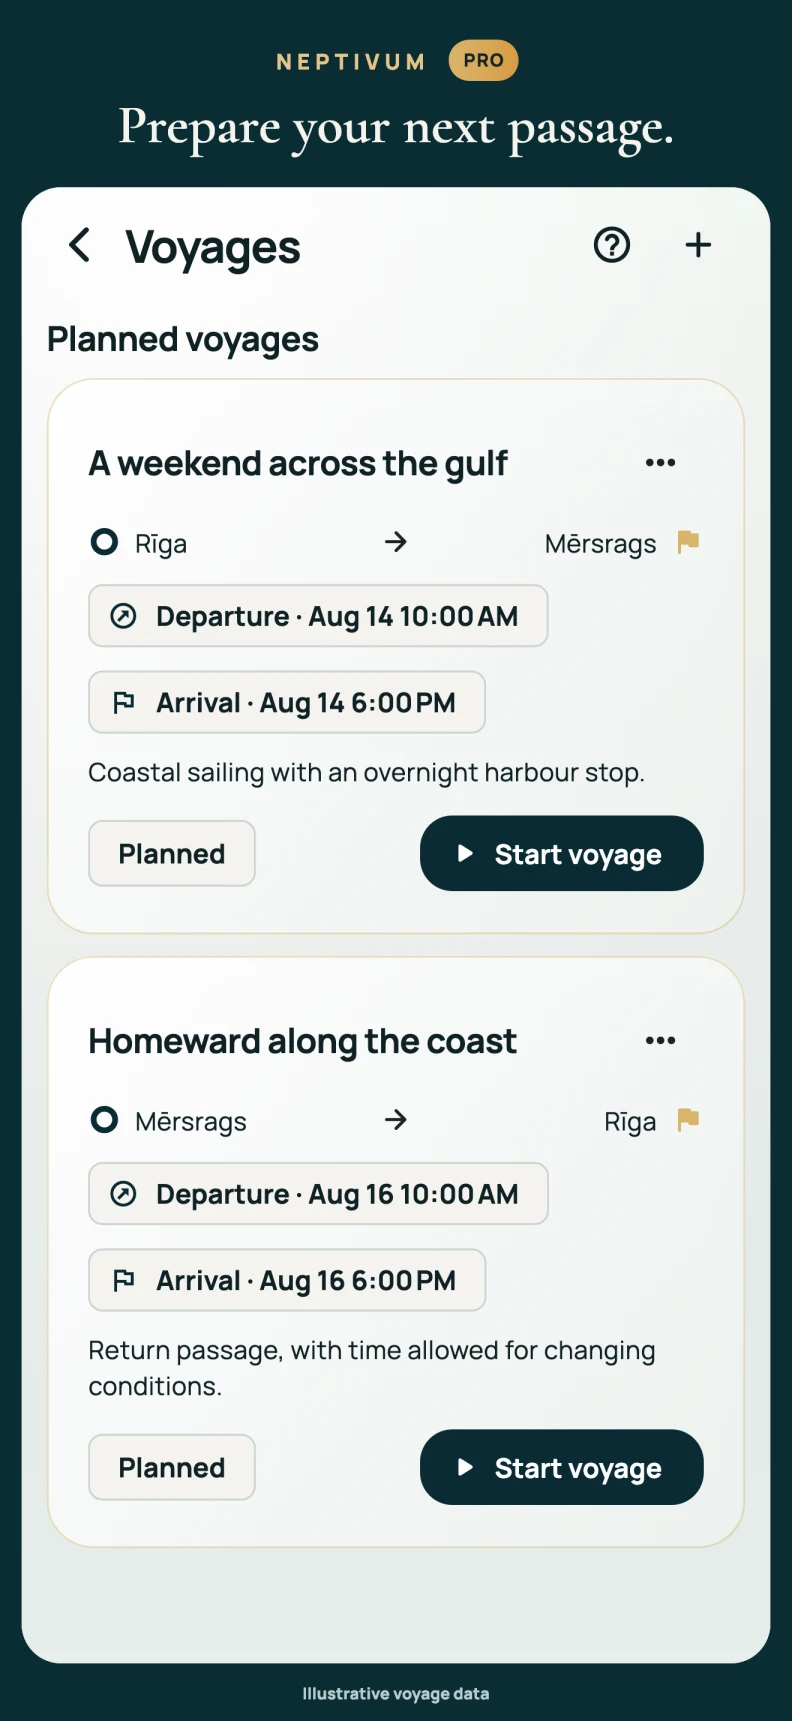Go back using the left chevron

click(80, 245)
